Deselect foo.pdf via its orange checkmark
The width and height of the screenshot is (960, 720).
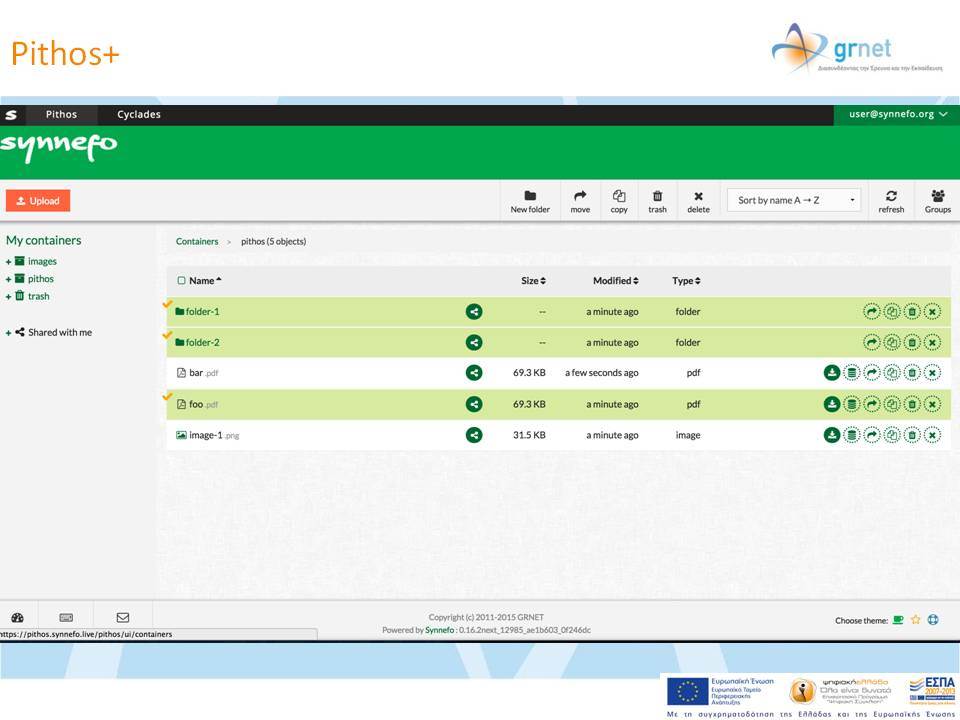[x=167, y=397]
